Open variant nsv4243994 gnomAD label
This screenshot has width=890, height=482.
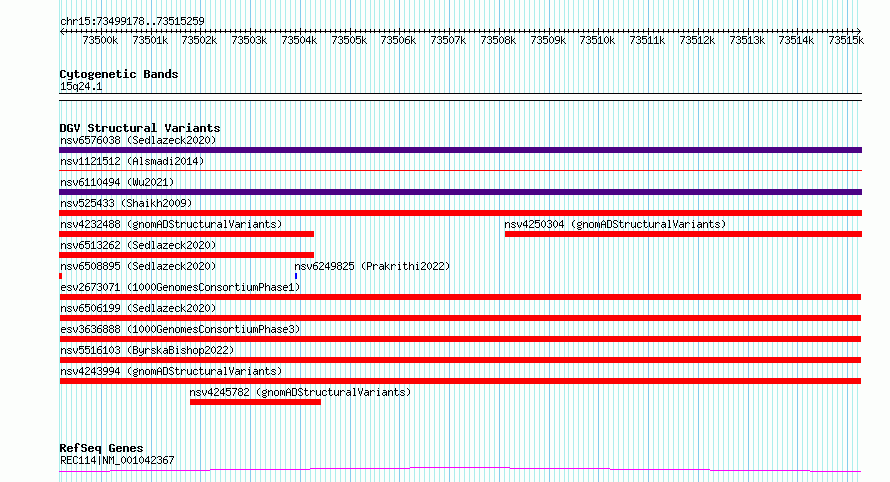click(x=171, y=371)
